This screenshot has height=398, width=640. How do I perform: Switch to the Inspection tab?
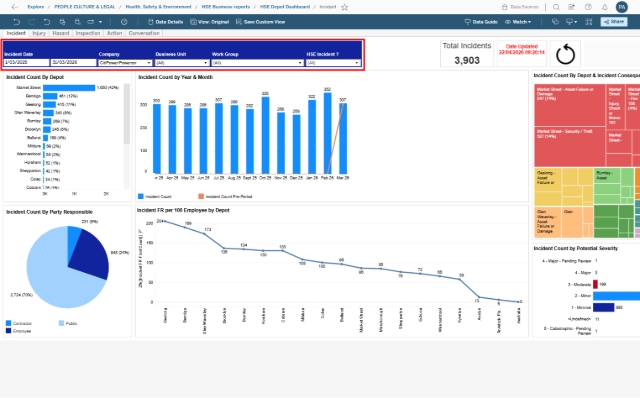(88, 33)
